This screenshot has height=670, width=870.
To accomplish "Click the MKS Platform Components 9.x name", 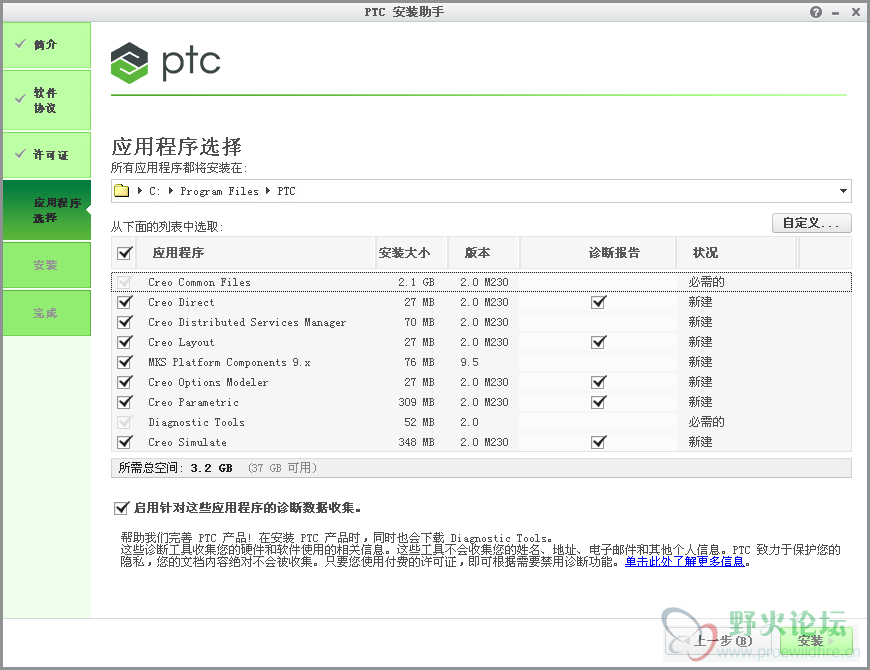I will [229, 362].
